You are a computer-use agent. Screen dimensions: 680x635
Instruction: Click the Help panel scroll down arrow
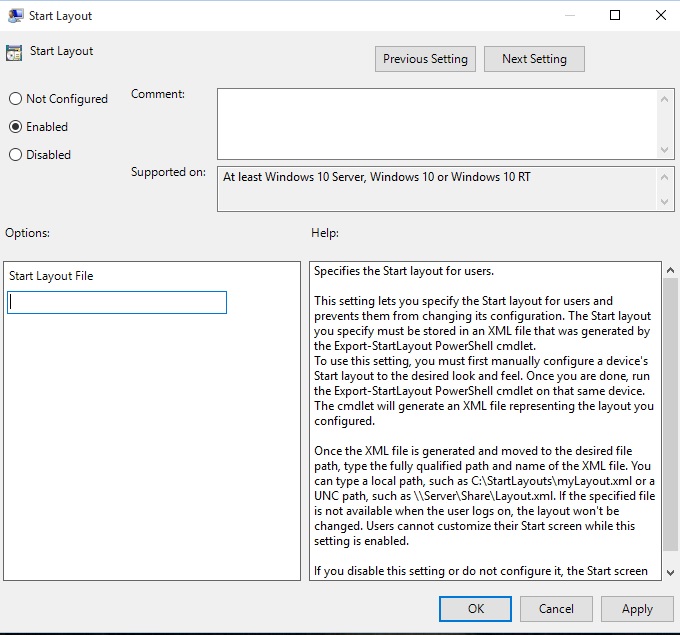pyautogui.click(x=670, y=569)
